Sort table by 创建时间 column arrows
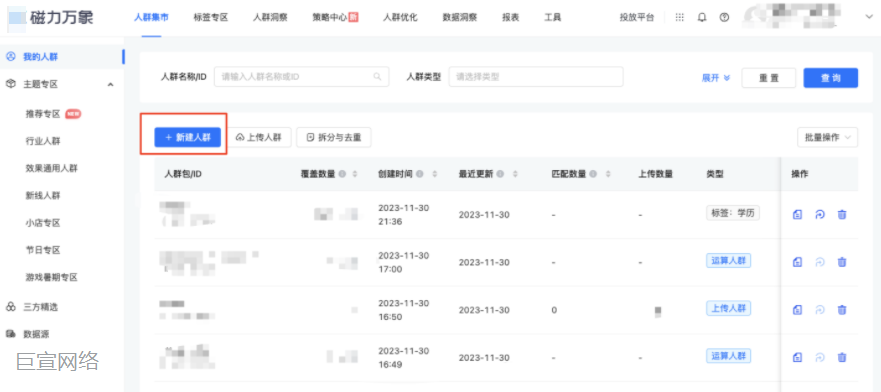This screenshot has height=392, width=881. point(434,174)
